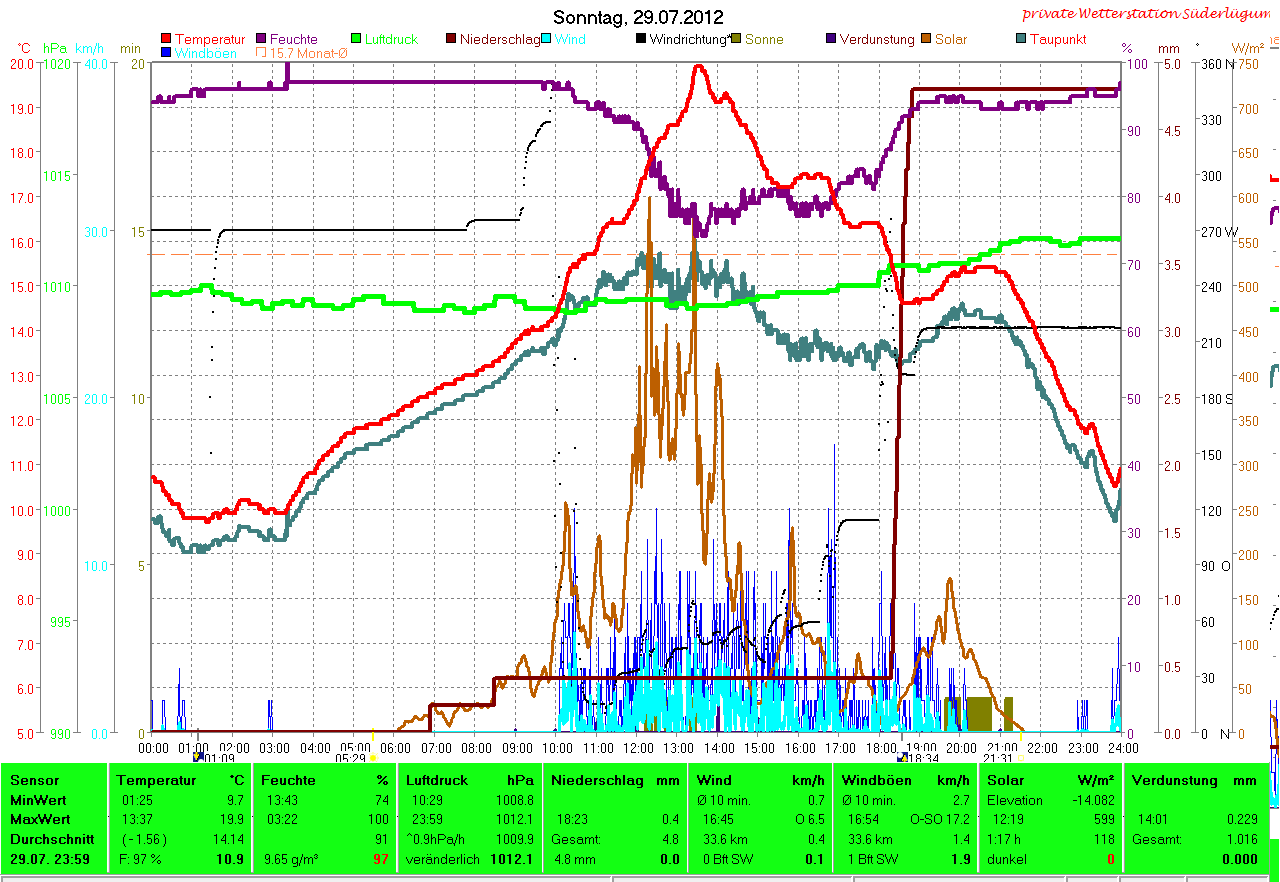Select the Windböen km/h table column header

(905, 780)
